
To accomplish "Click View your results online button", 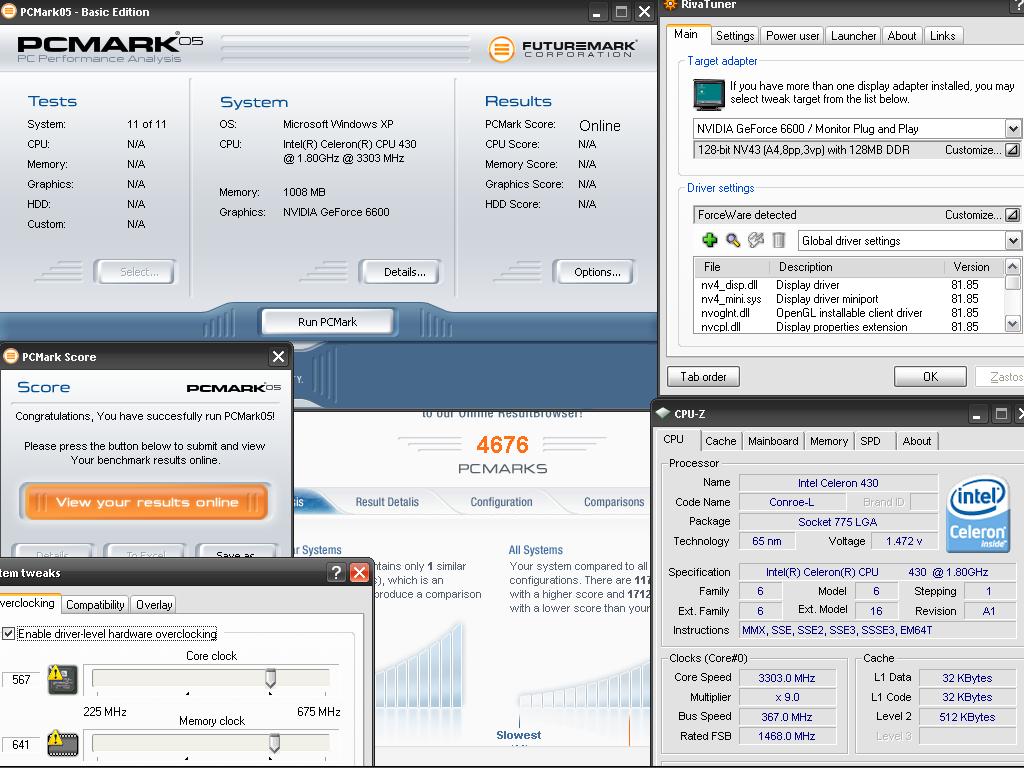I will (x=147, y=502).
